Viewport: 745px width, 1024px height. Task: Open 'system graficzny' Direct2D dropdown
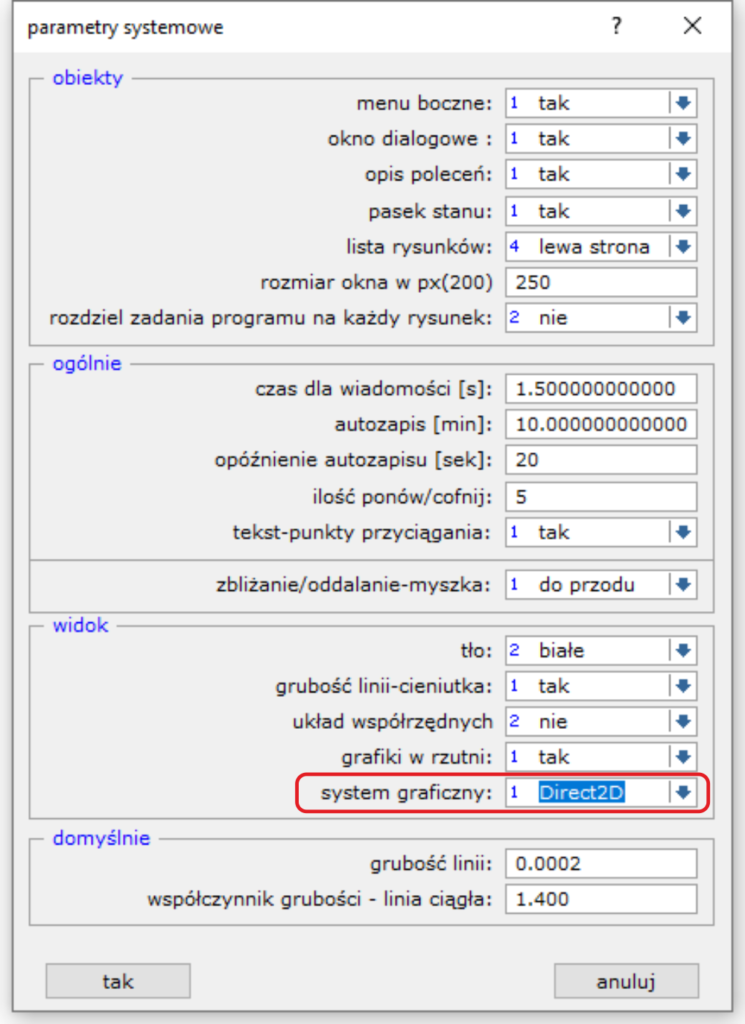[x=683, y=792]
